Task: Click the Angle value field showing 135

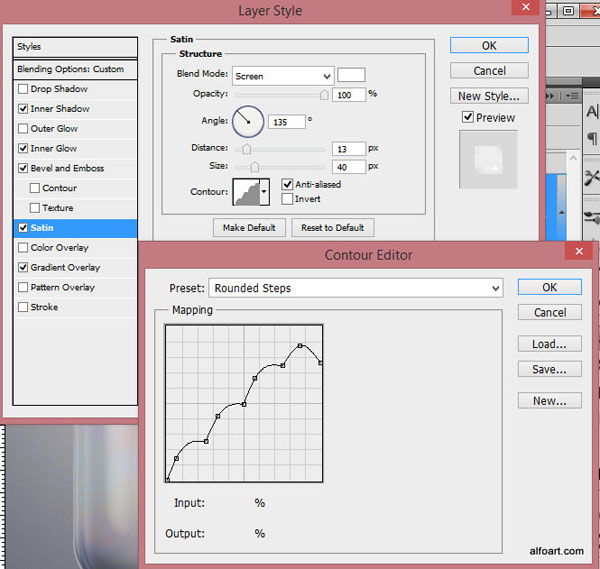Action: click(287, 122)
